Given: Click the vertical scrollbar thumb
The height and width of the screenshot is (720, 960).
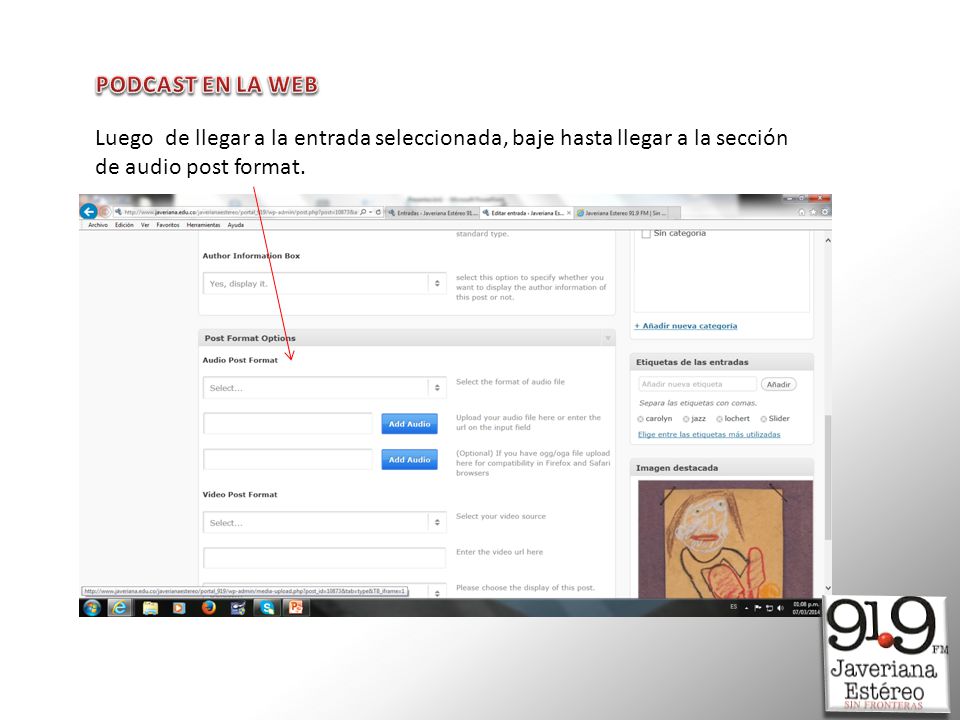Looking at the screenshot, I should pos(827,478).
